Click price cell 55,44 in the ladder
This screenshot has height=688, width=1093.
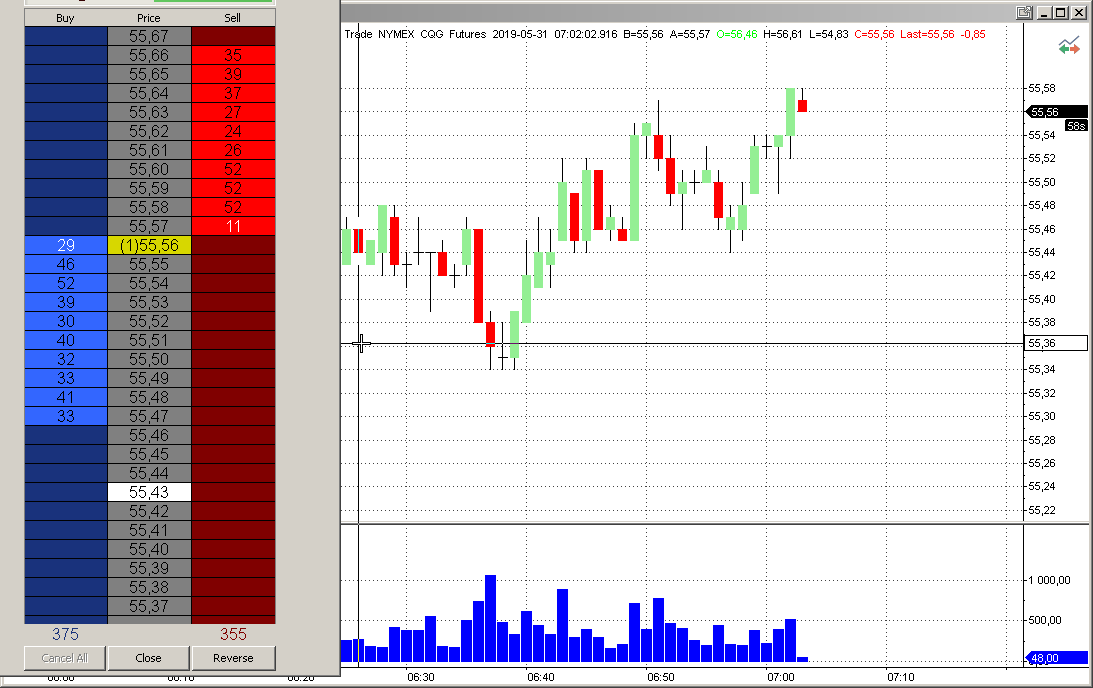tap(149, 473)
